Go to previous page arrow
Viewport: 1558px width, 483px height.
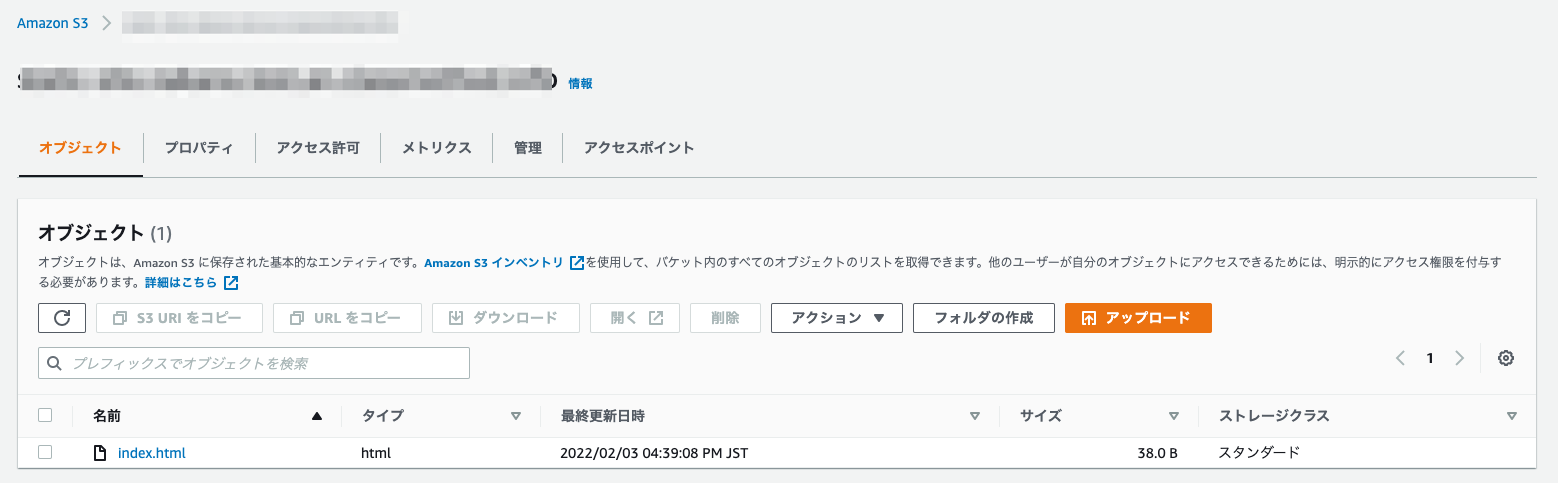(1401, 358)
